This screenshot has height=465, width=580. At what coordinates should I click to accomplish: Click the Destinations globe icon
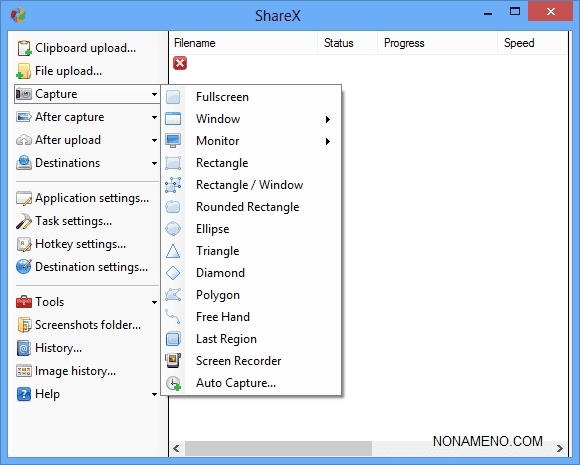click(x=24, y=163)
